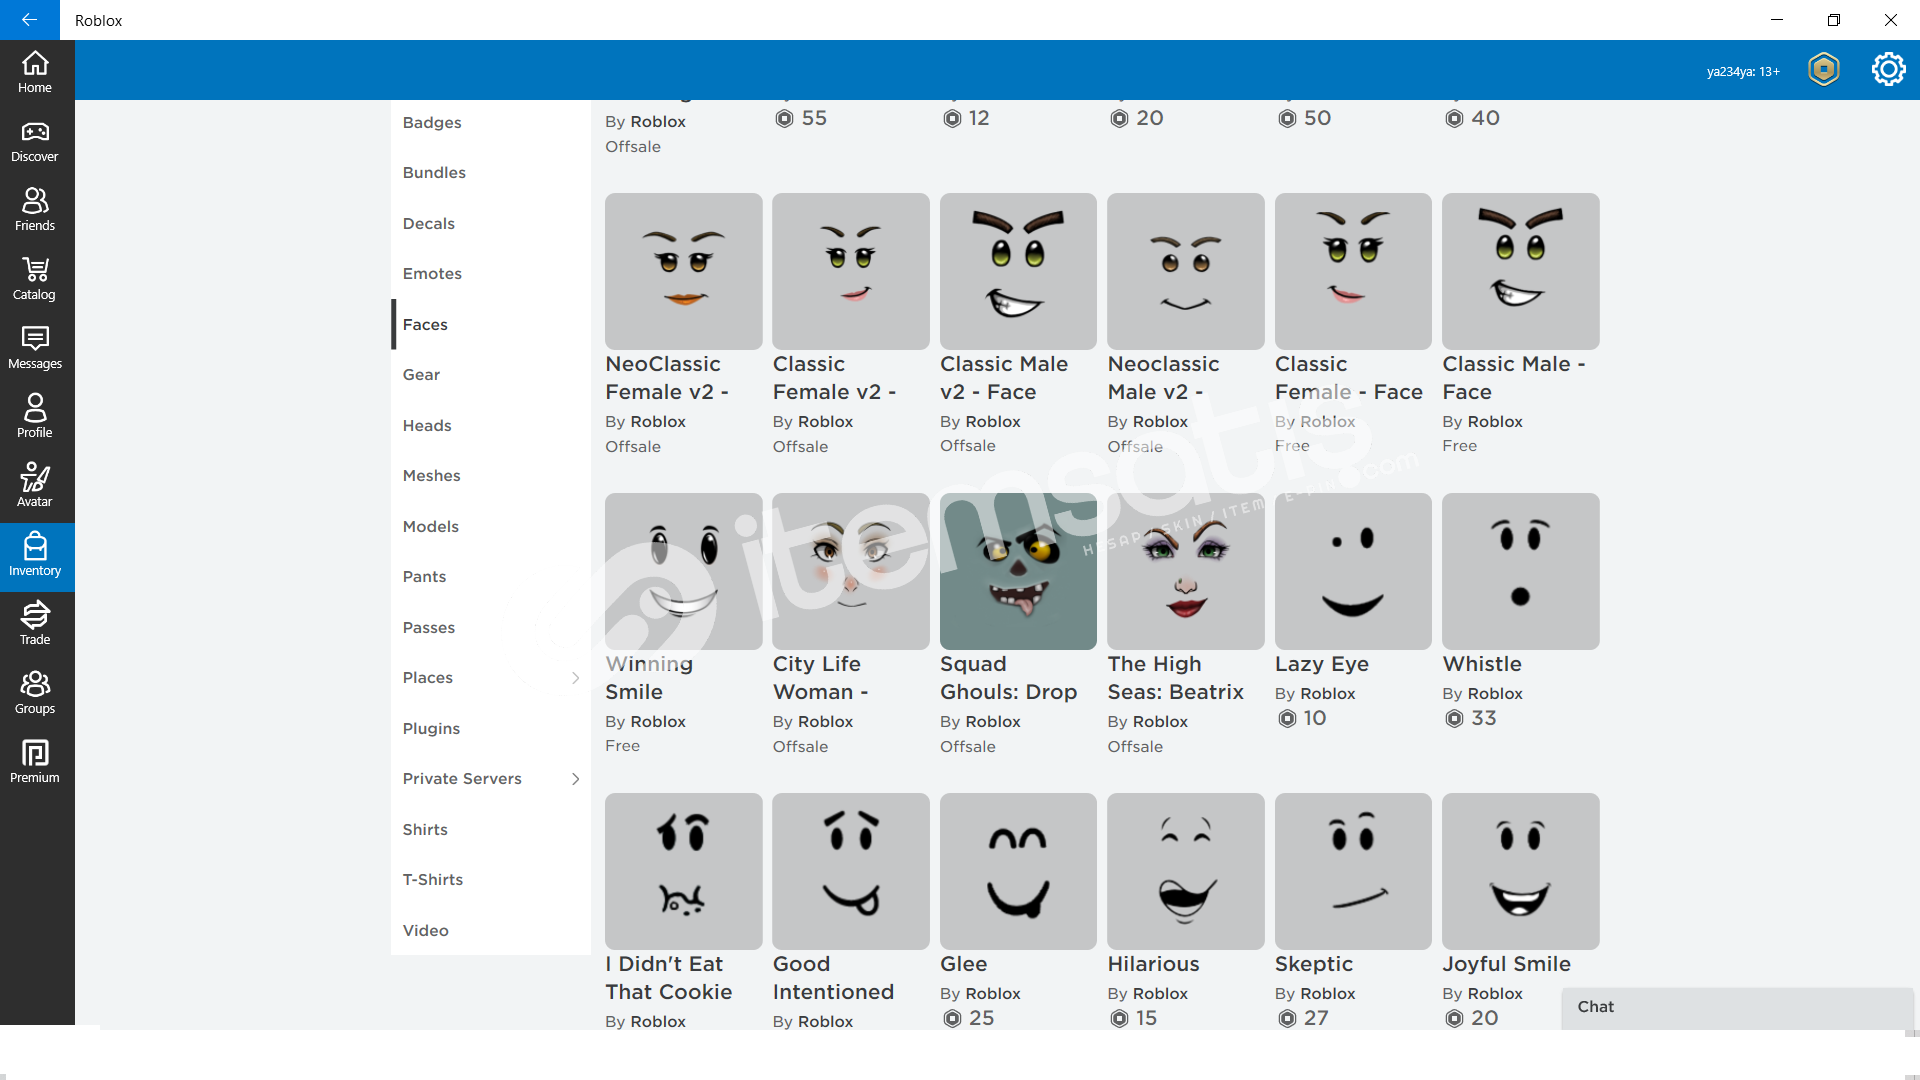
Task: Open the Winning Smile face thumbnail
Action: tap(683, 571)
